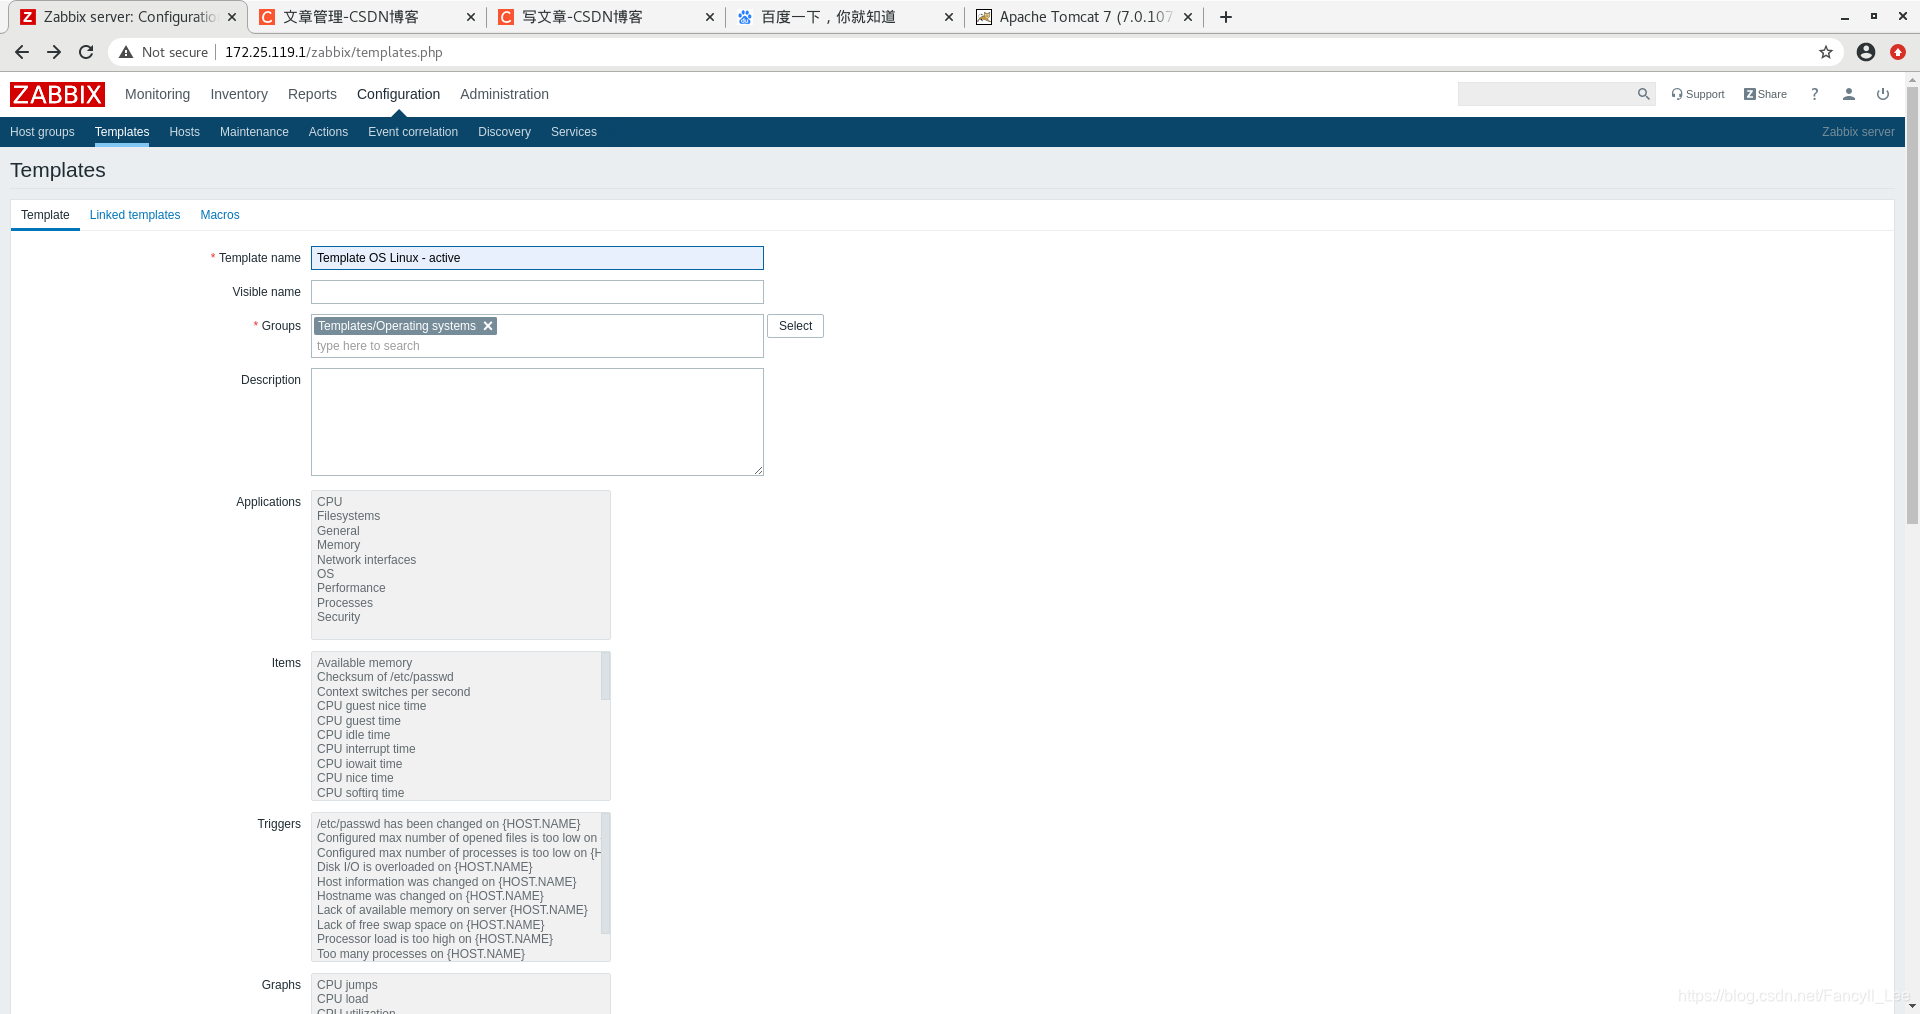Screen dimensions: 1920x1014
Task: Remove the Templates/Operating systems group tag
Action: point(488,326)
